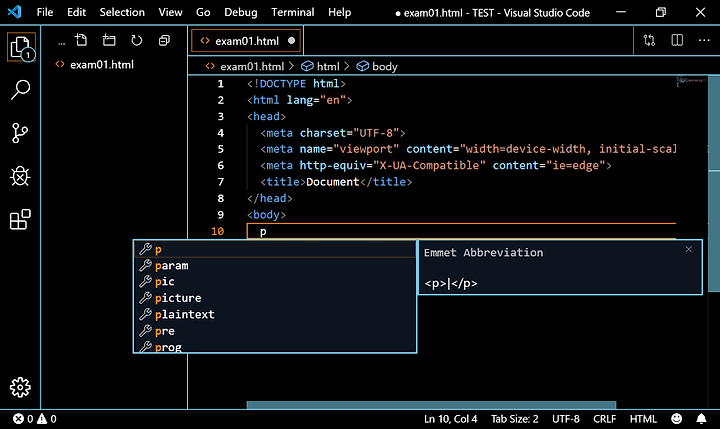720x429 pixels.
Task: Click the errors and warnings status indicator
Action: 35,419
